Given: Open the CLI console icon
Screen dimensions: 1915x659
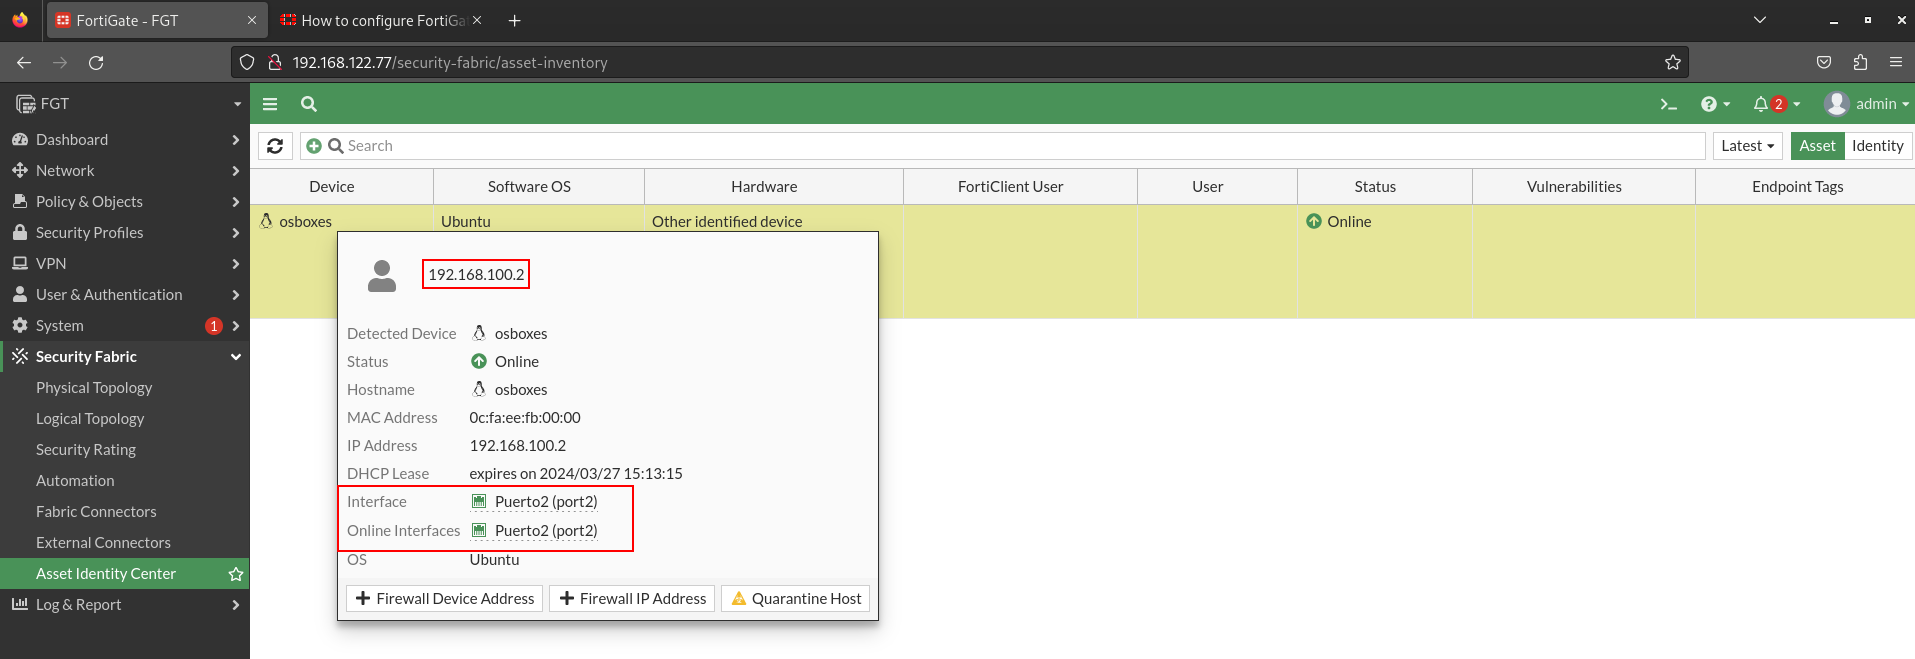Looking at the screenshot, I should pyautogui.click(x=1668, y=104).
